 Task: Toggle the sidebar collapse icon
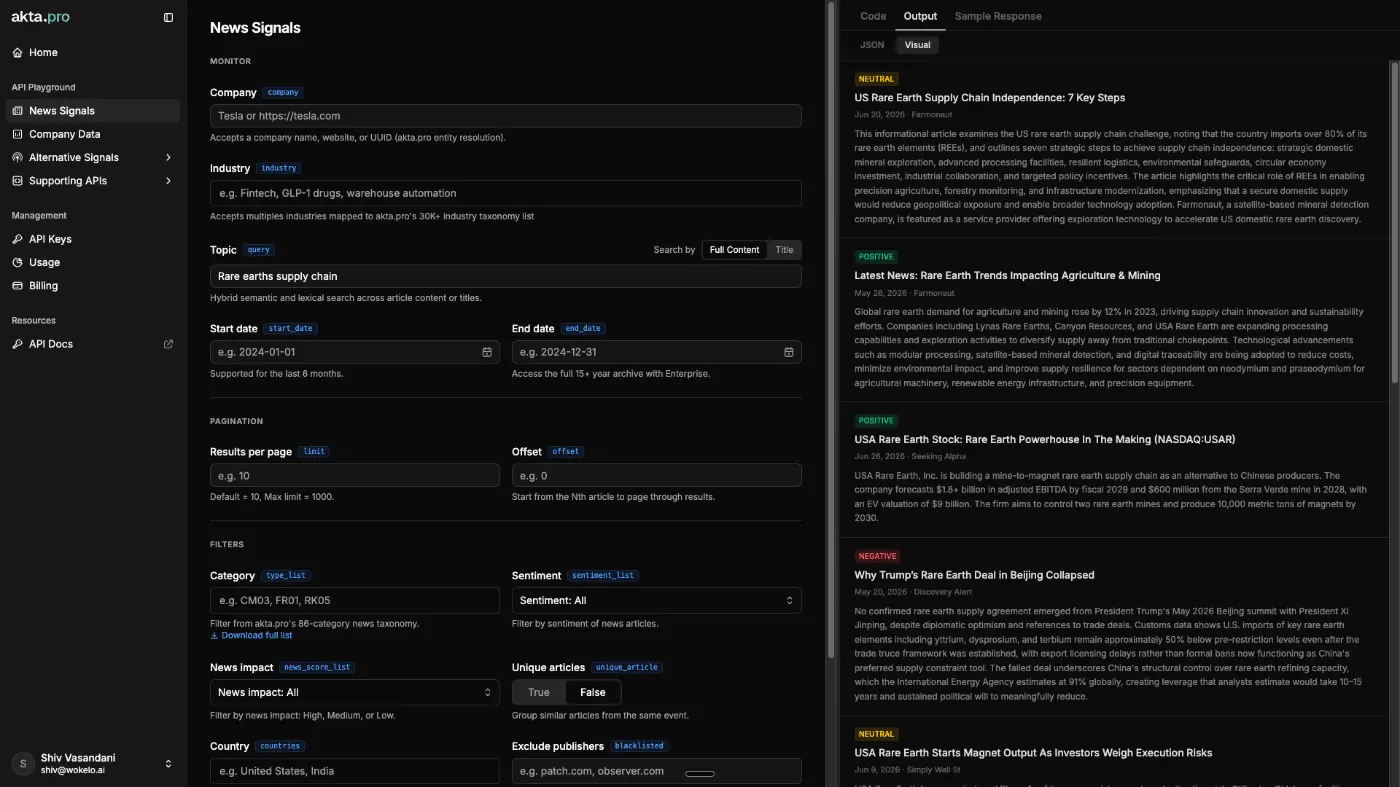168,17
